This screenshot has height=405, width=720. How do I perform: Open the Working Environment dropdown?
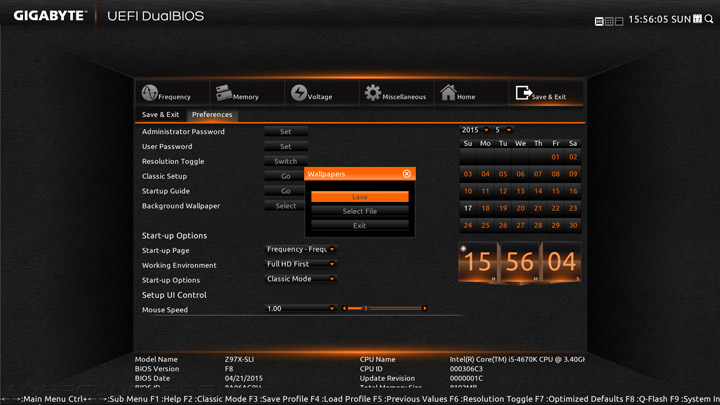click(x=301, y=264)
